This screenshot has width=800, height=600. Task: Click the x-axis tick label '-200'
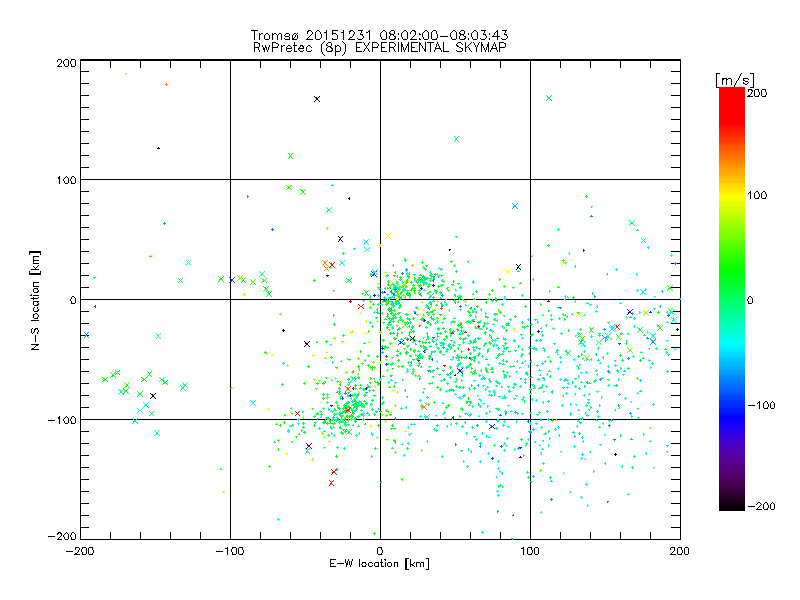pyautogui.click(x=80, y=551)
